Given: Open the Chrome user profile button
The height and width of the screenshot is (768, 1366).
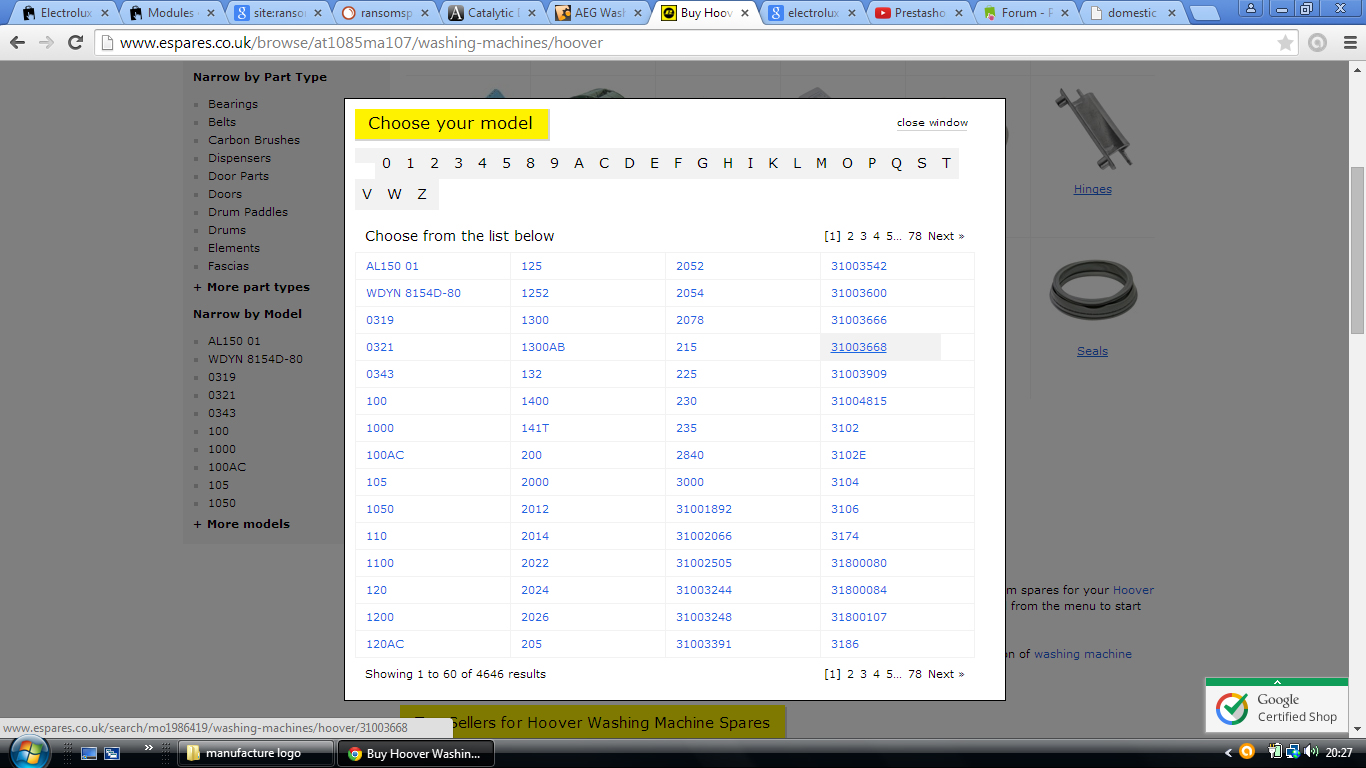Looking at the screenshot, I should 1250,8.
